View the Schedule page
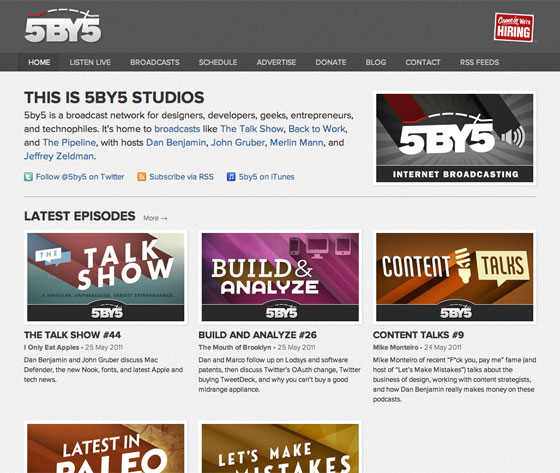 tap(218, 62)
